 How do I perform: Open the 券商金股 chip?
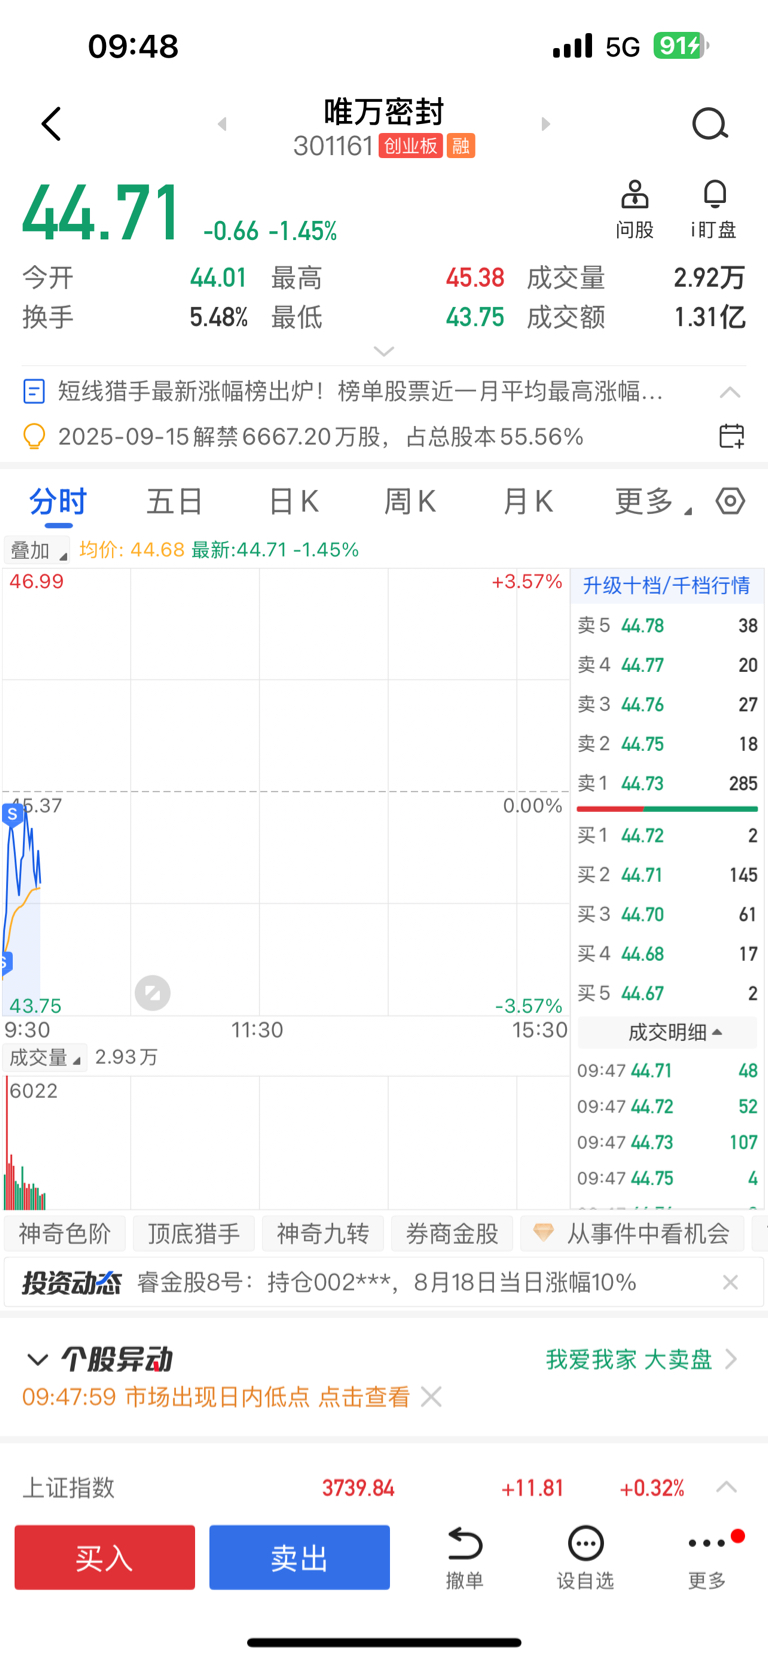pyautogui.click(x=452, y=1234)
